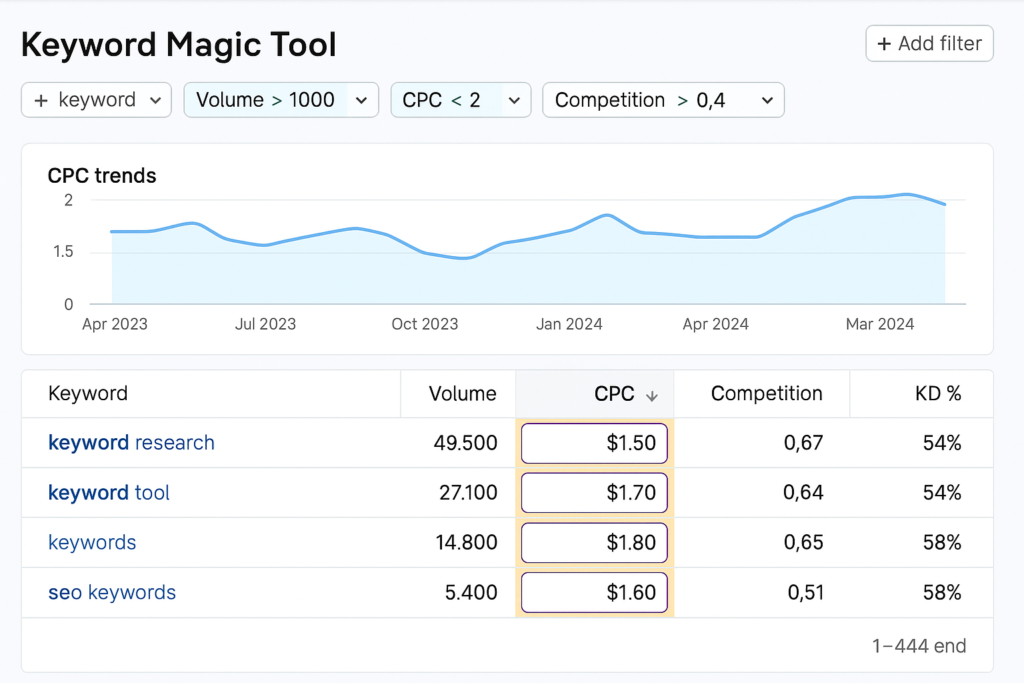Viewport: 1024px width, 683px height.
Task: Click the Jan 2024 axis label
Action: click(x=569, y=325)
